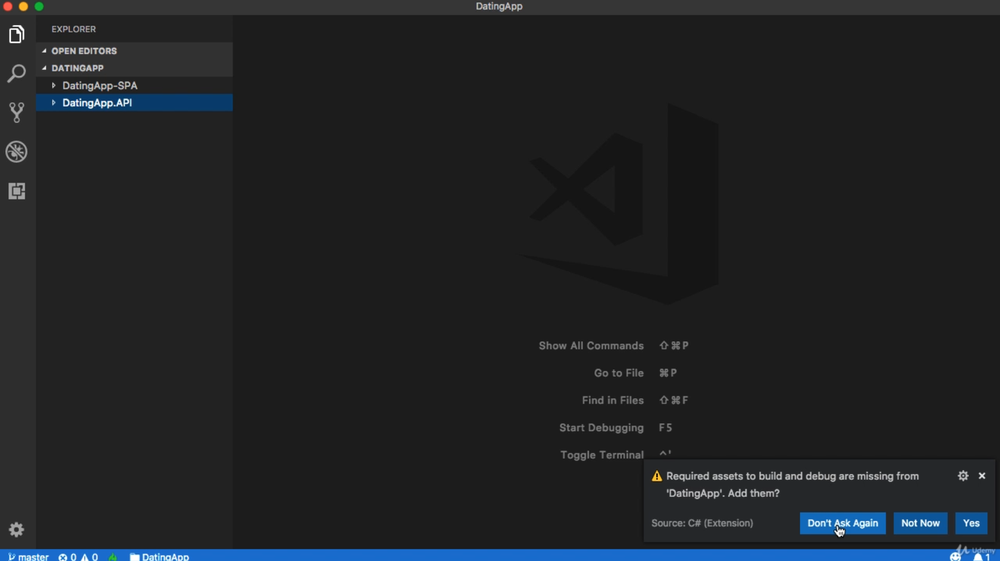Click the 'Go to File' hint text
This screenshot has width=1000, height=561.
point(619,373)
